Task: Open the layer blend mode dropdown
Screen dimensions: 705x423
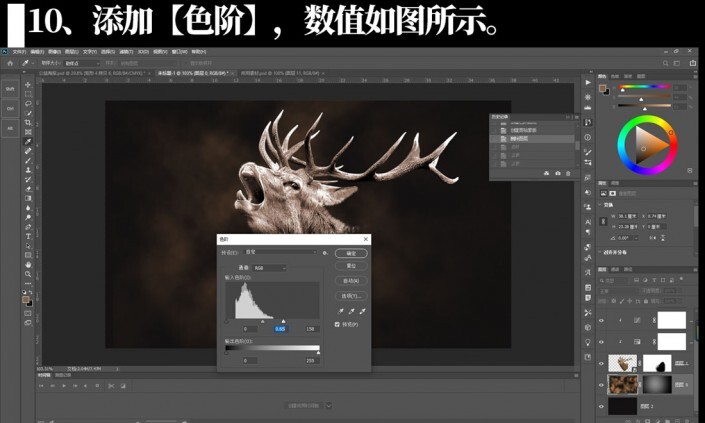Action: [x=619, y=291]
